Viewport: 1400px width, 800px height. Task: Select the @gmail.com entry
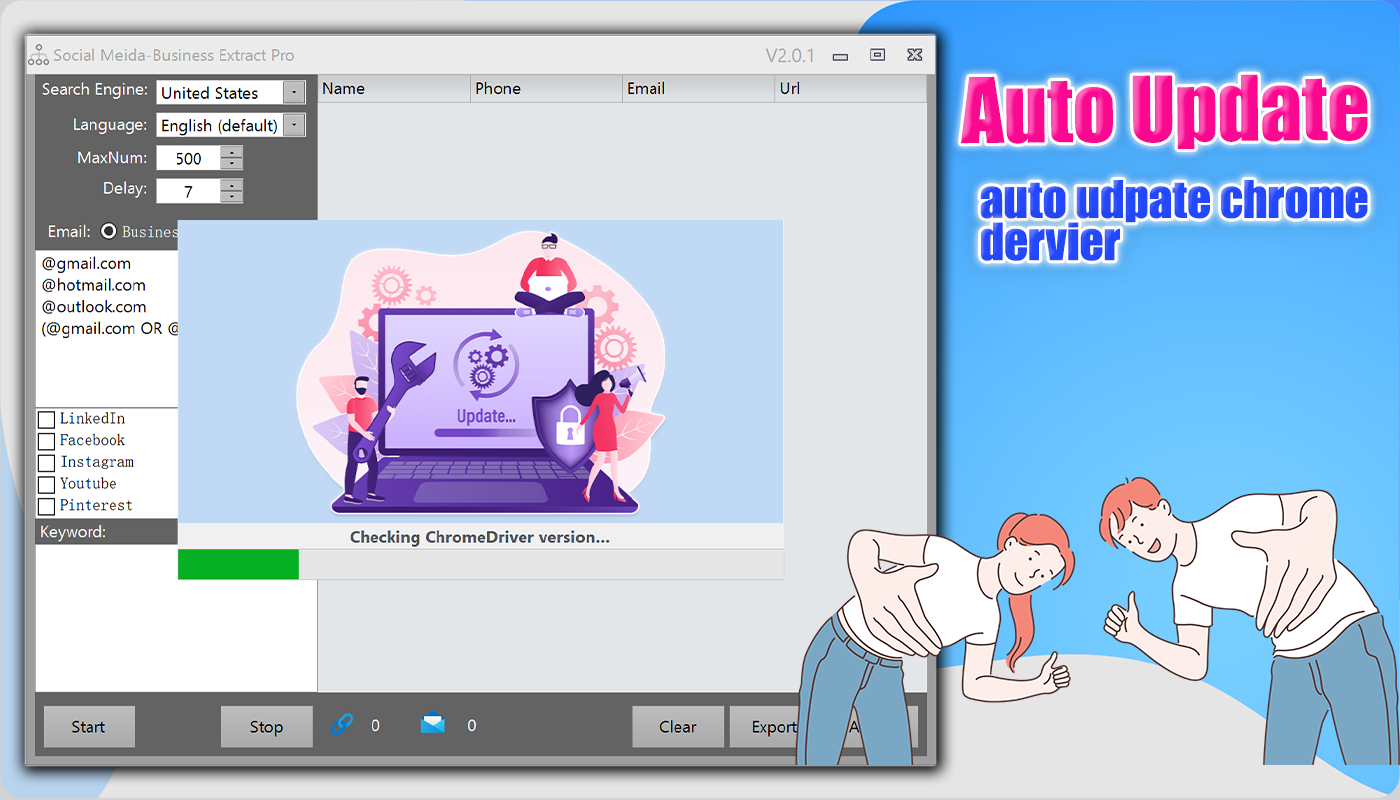86,263
